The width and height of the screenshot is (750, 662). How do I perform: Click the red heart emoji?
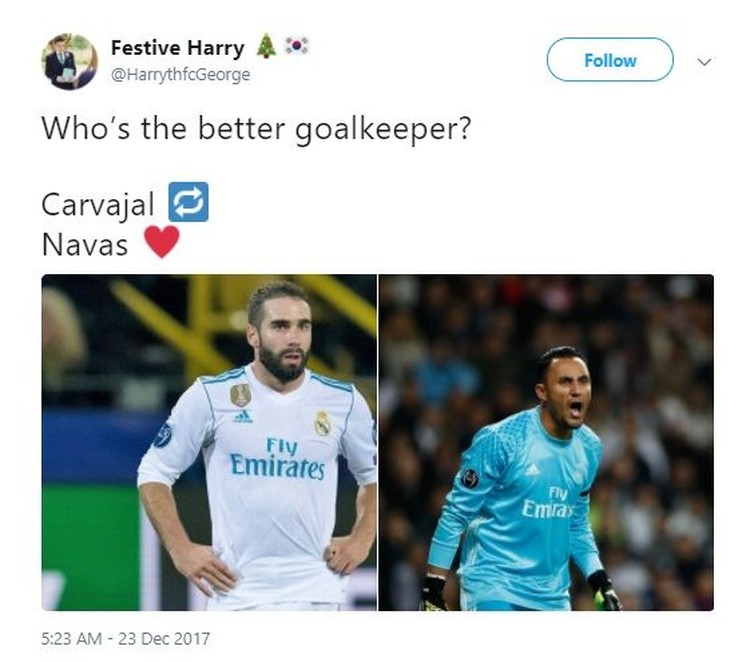coord(162,242)
